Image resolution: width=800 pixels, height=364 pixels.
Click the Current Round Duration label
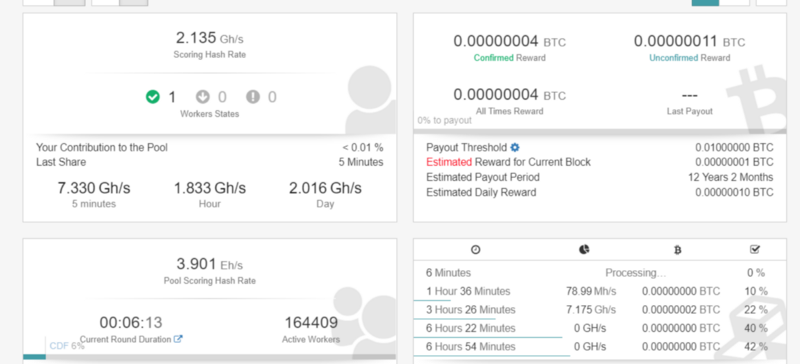126,339
